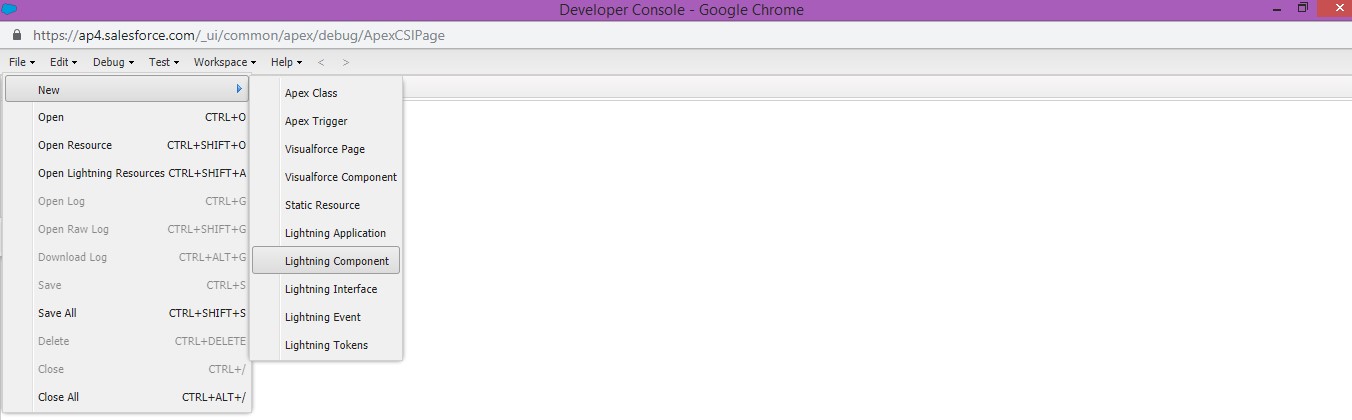Open the Workspace dropdown menu

coord(224,62)
